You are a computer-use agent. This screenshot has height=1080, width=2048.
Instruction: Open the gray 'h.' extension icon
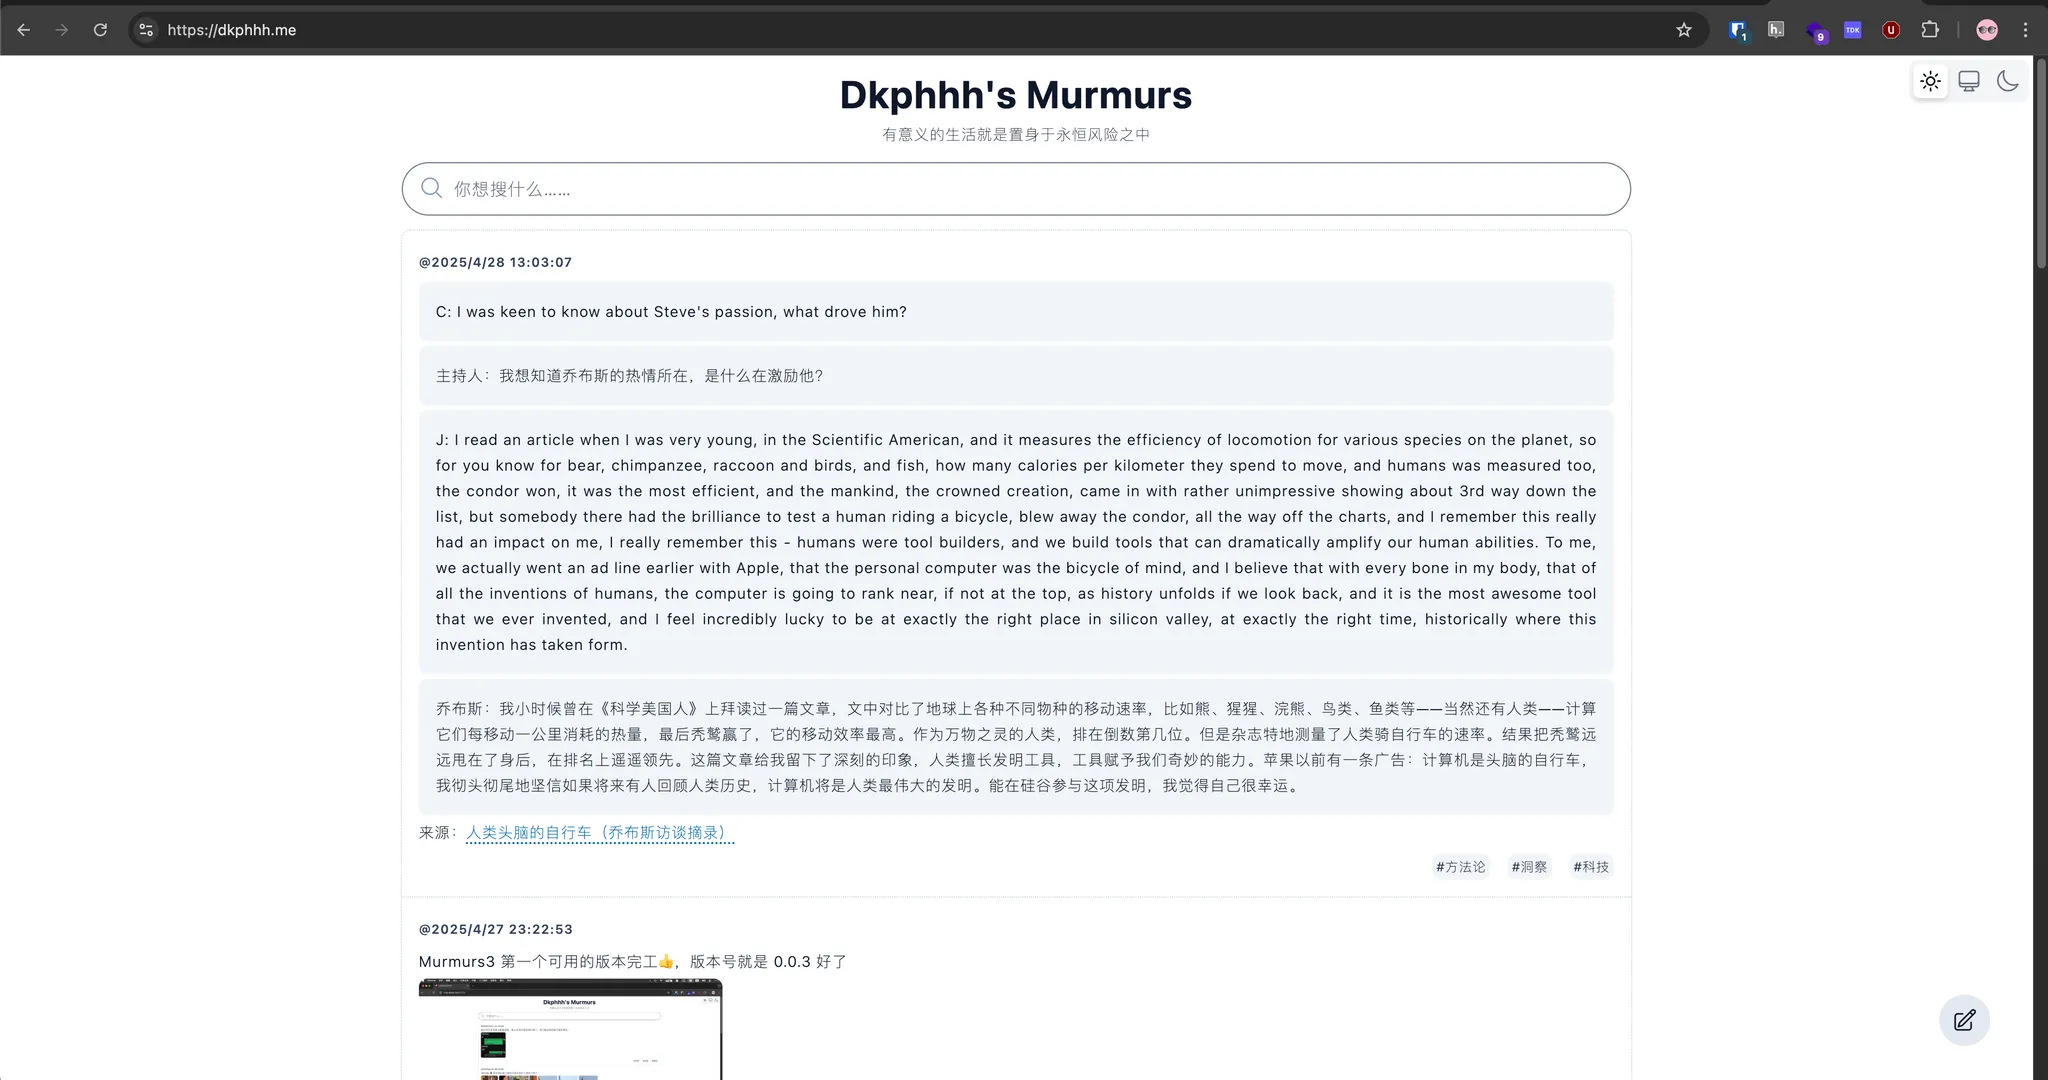point(1776,29)
